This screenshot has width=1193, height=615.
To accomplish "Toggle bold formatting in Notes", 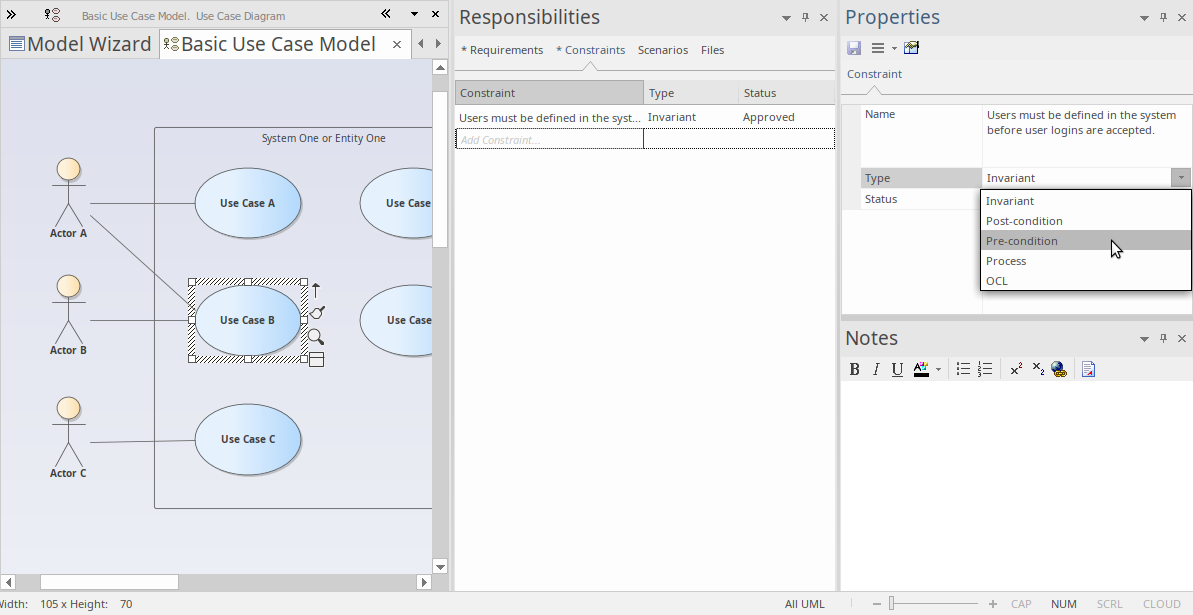I will [x=854, y=370].
